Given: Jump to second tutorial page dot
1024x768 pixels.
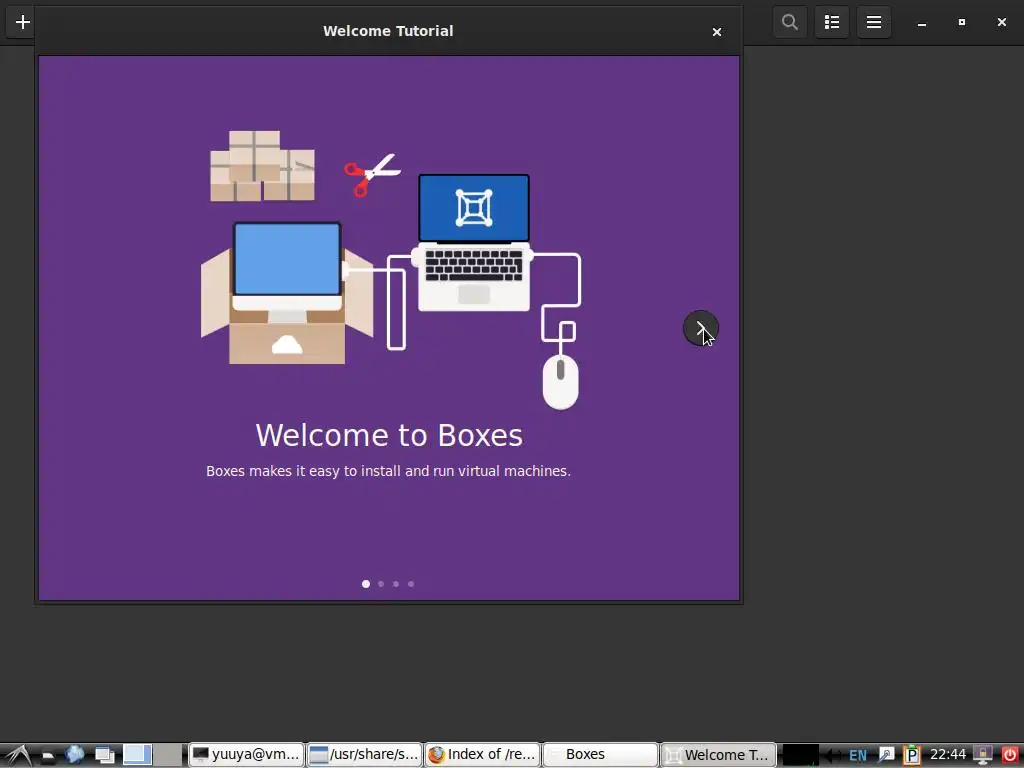Looking at the screenshot, I should (x=381, y=584).
